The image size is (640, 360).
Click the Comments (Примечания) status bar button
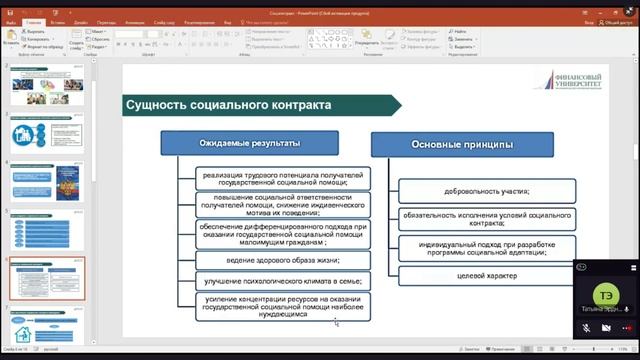pyautogui.click(x=500, y=349)
